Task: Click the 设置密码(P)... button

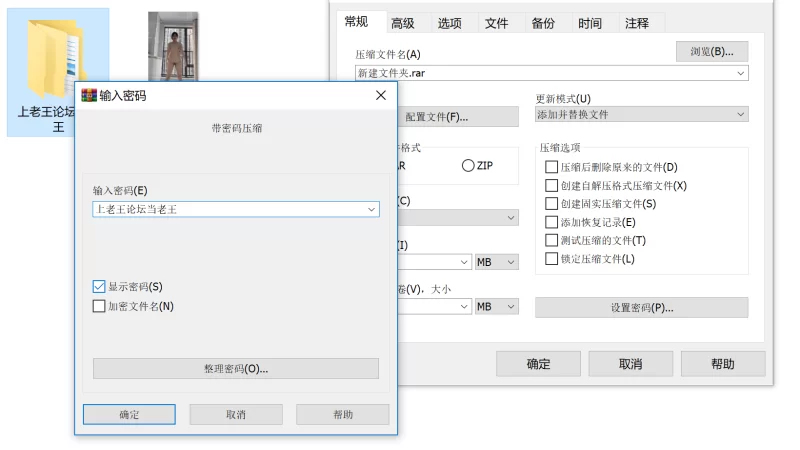Action: click(641, 308)
